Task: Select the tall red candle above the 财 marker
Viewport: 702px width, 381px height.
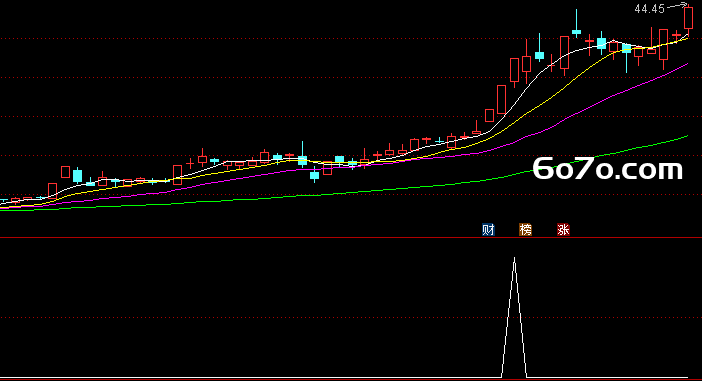Action: [501, 99]
